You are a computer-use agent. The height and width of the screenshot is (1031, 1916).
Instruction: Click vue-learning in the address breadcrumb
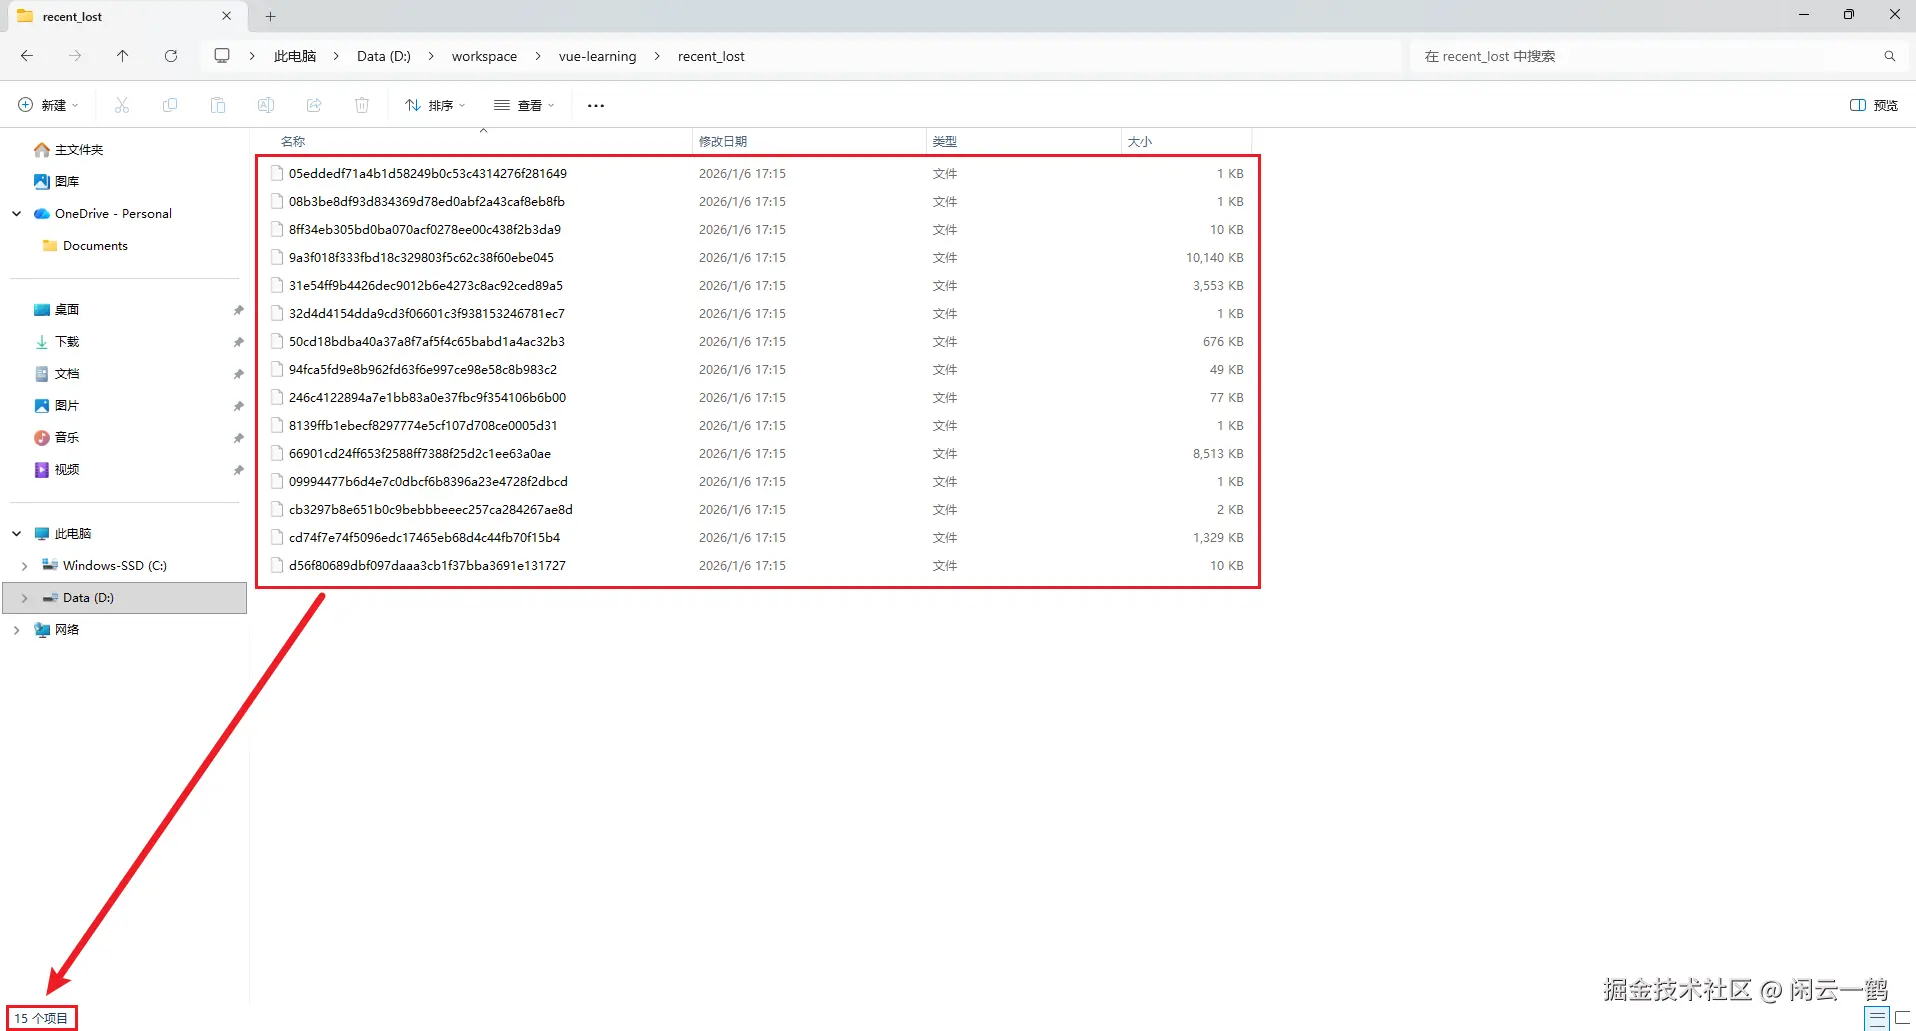pyautogui.click(x=597, y=56)
